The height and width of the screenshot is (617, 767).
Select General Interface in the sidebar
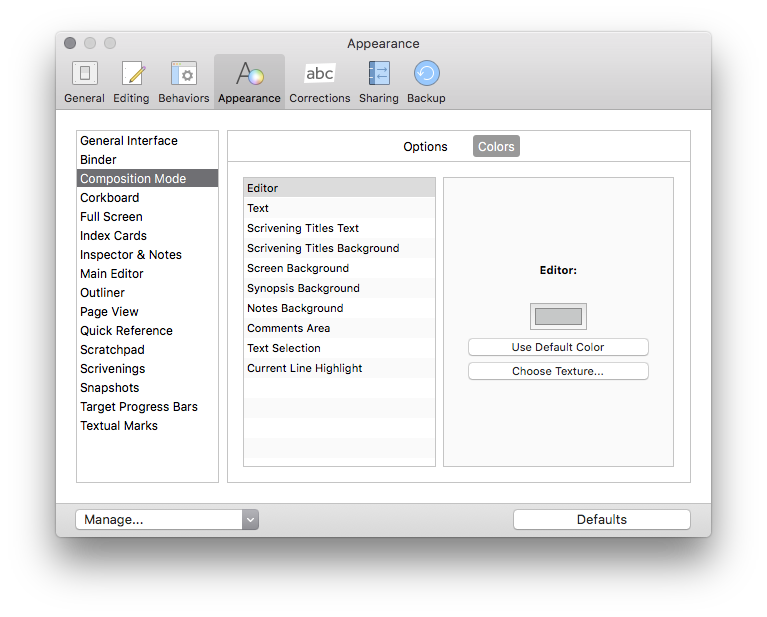click(147, 141)
